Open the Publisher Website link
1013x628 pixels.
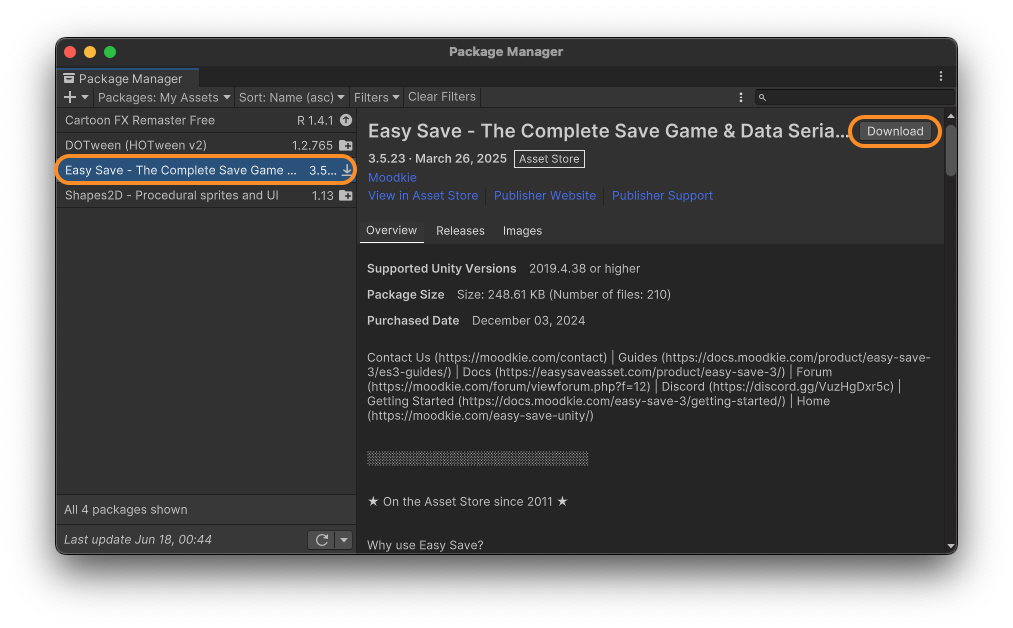tap(545, 196)
